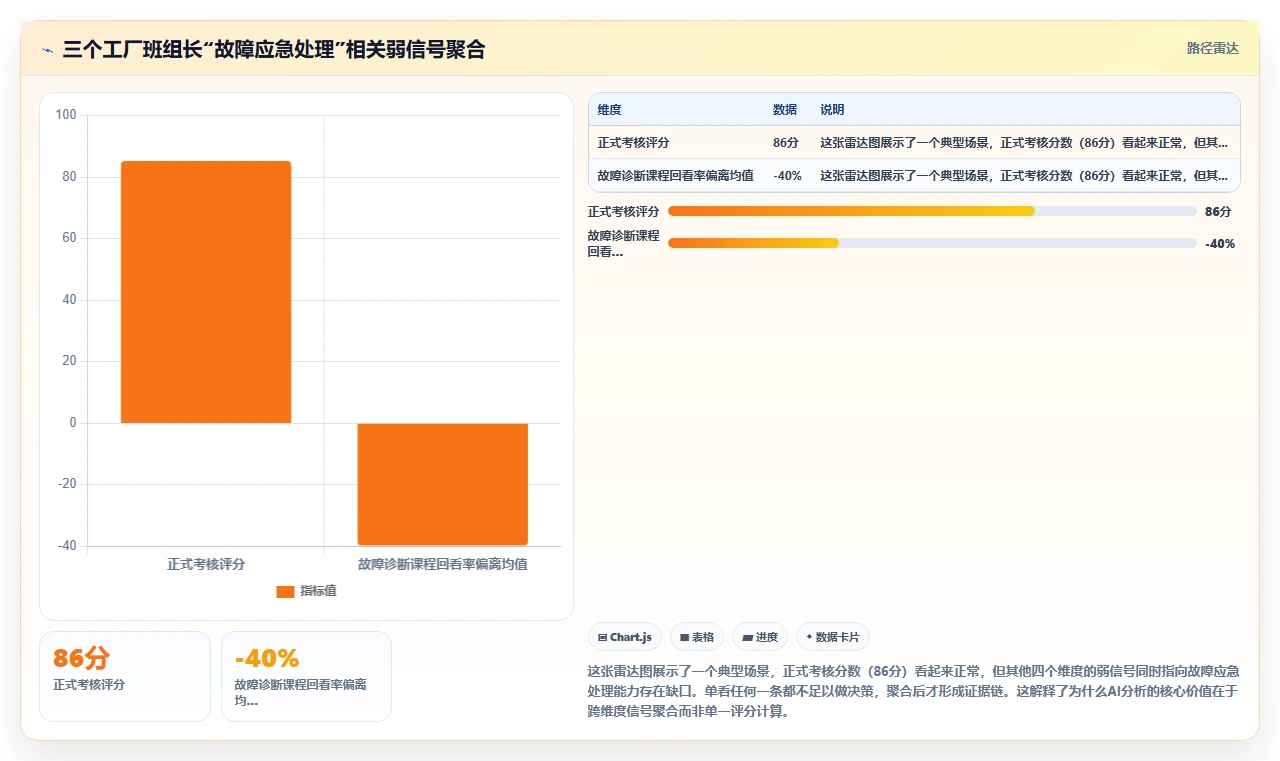
Task: Click the summary paragraph starting 这张雷达图展示了
Action: pyautogui.click(x=913, y=691)
